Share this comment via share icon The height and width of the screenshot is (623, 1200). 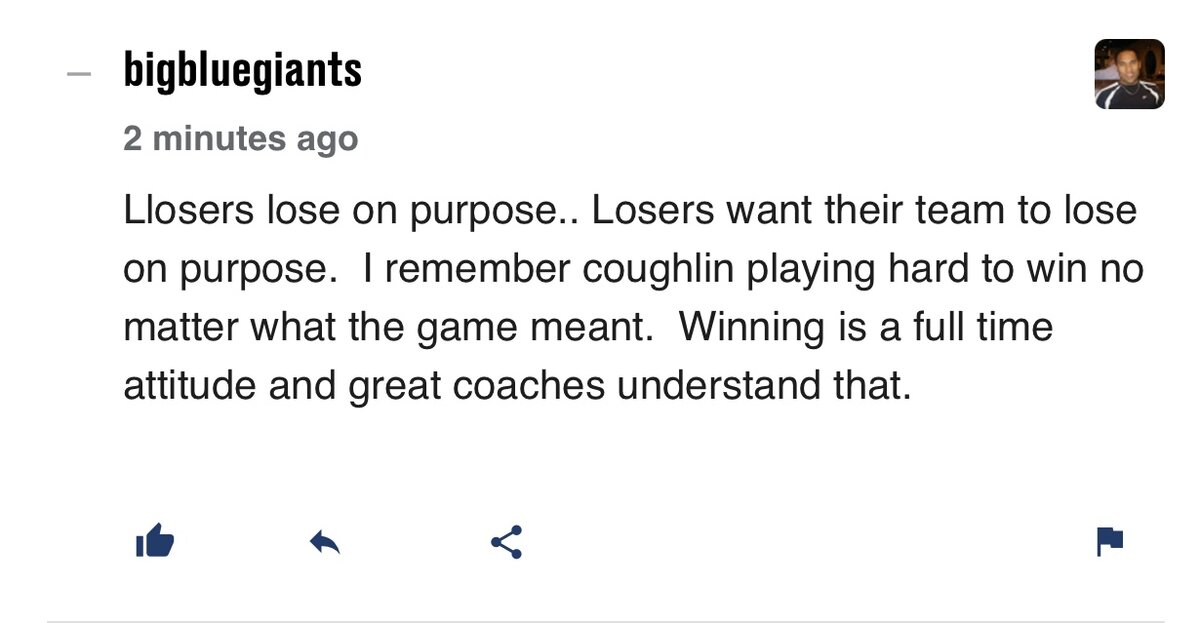506,542
